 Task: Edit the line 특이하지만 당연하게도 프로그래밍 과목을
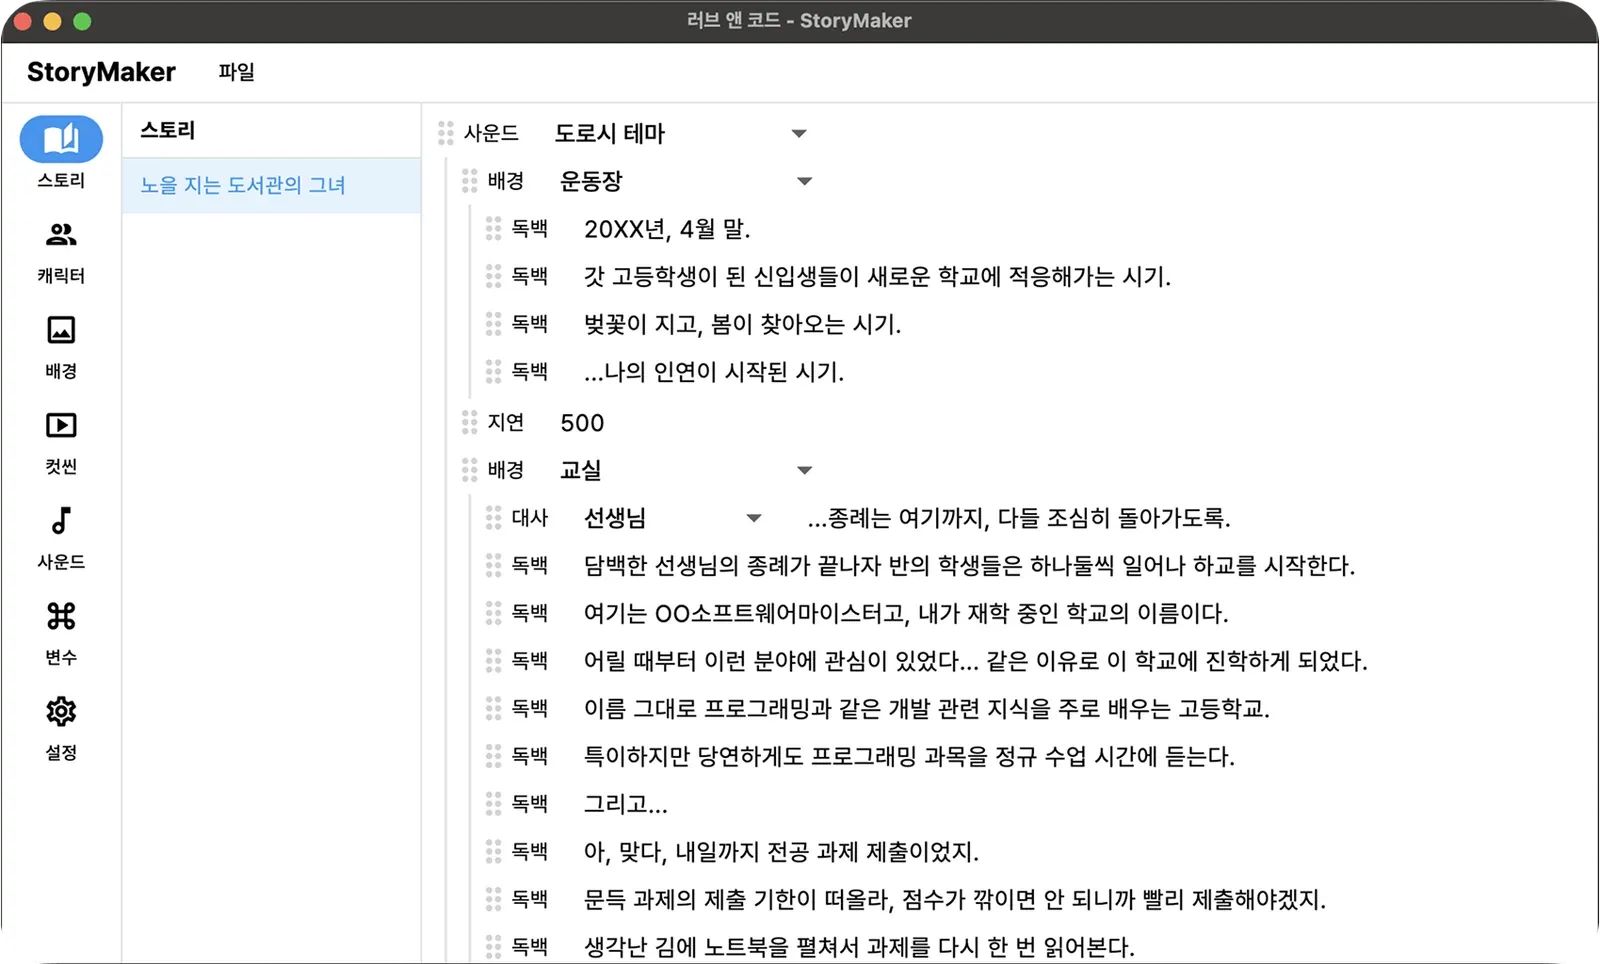[x=909, y=756]
